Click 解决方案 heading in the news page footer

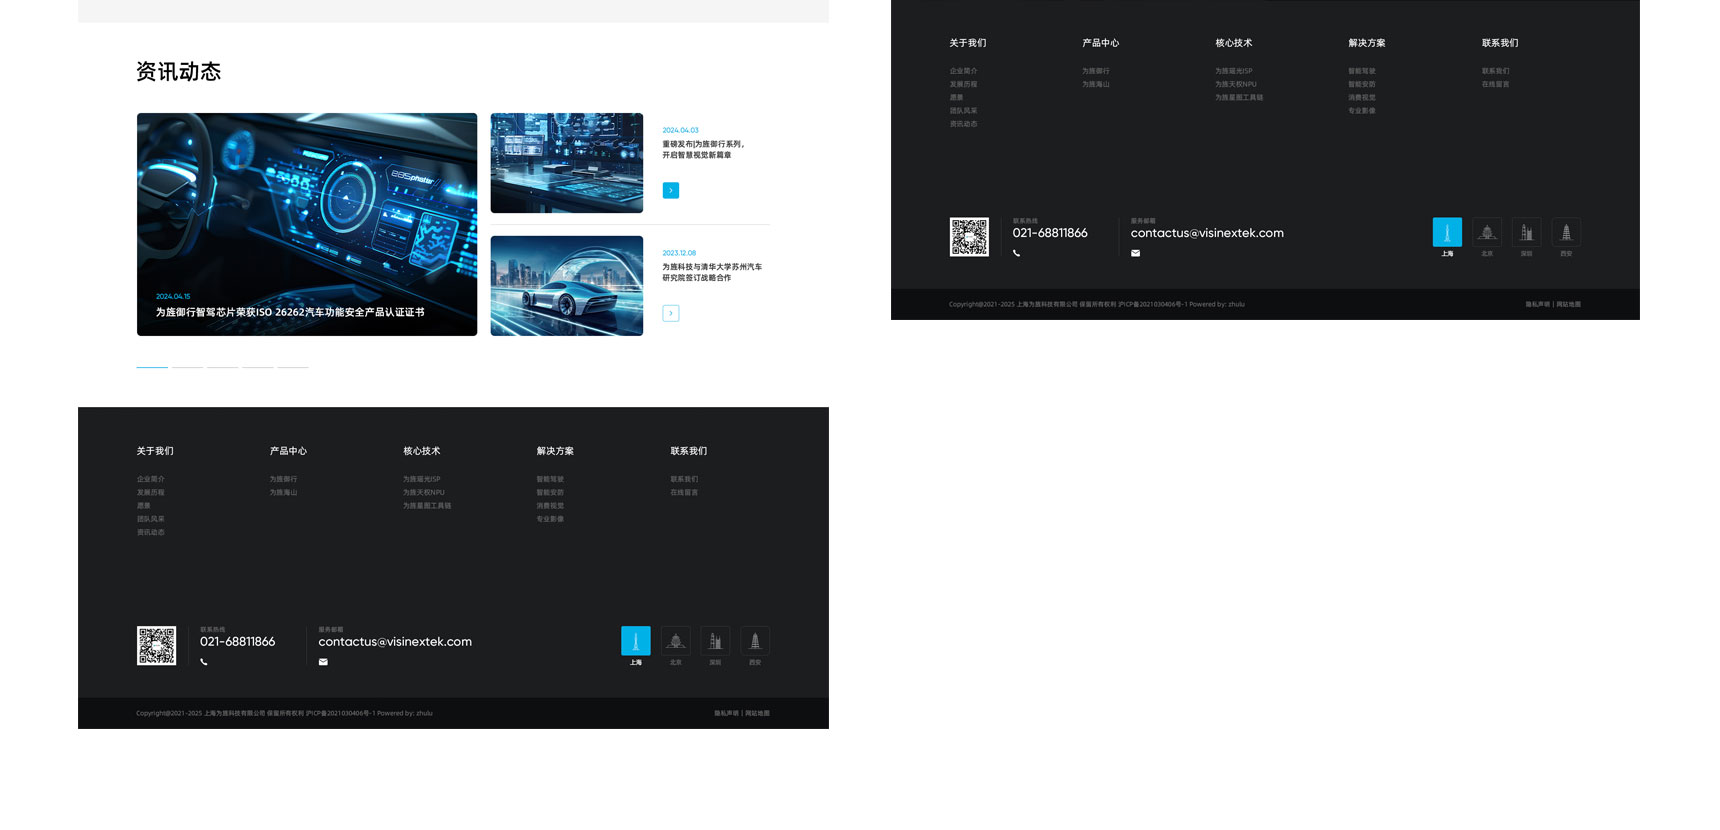[555, 451]
